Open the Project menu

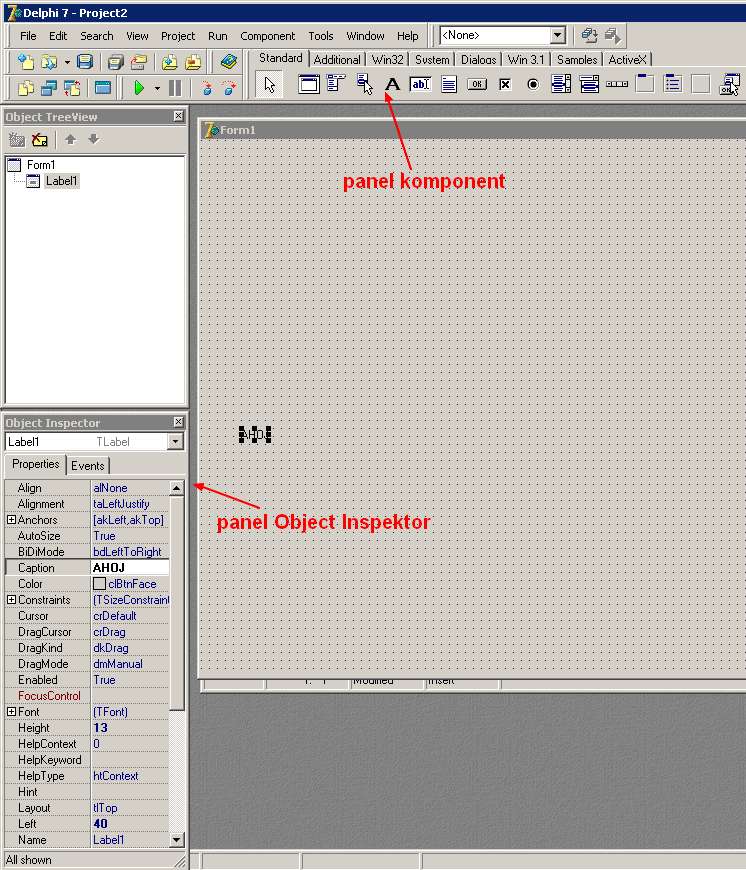[x=177, y=36]
